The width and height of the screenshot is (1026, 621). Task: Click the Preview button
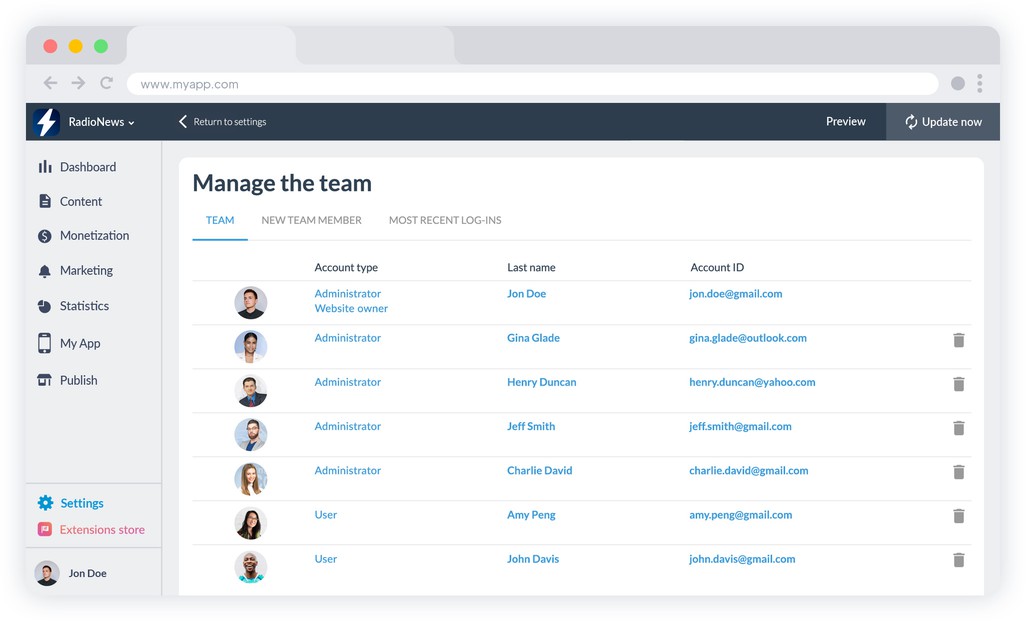845,122
